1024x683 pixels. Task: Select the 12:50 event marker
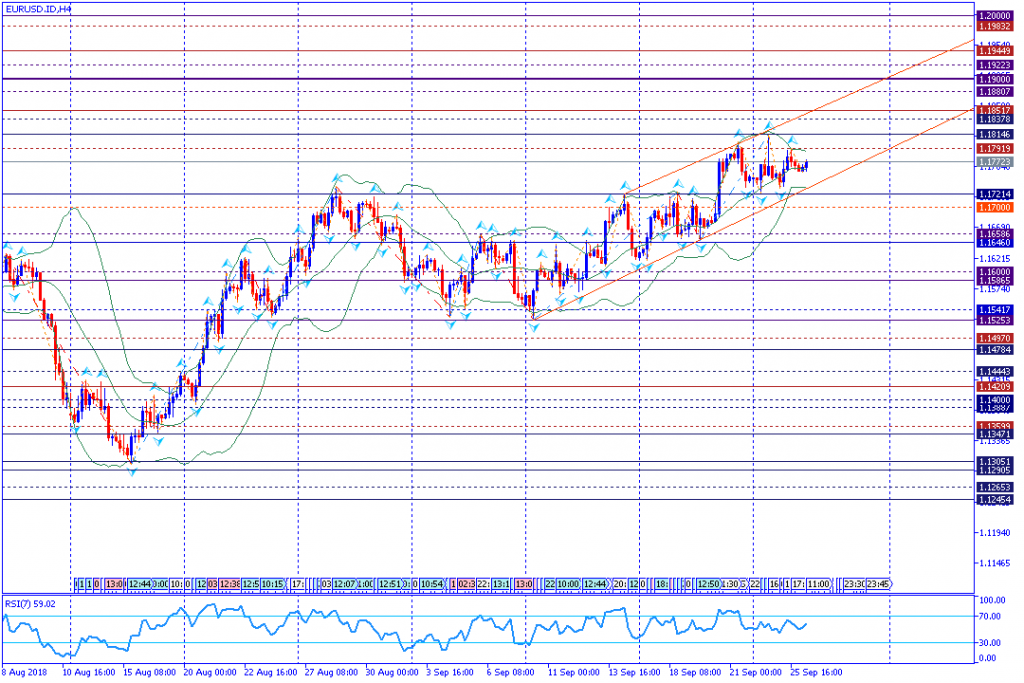point(708,583)
